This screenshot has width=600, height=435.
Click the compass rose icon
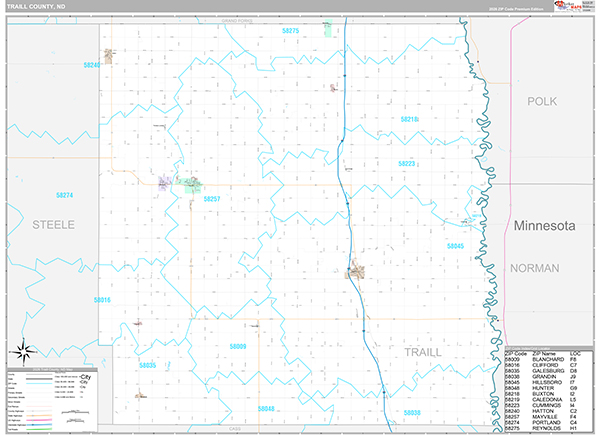pyautogui.click(x=23, y=351)
